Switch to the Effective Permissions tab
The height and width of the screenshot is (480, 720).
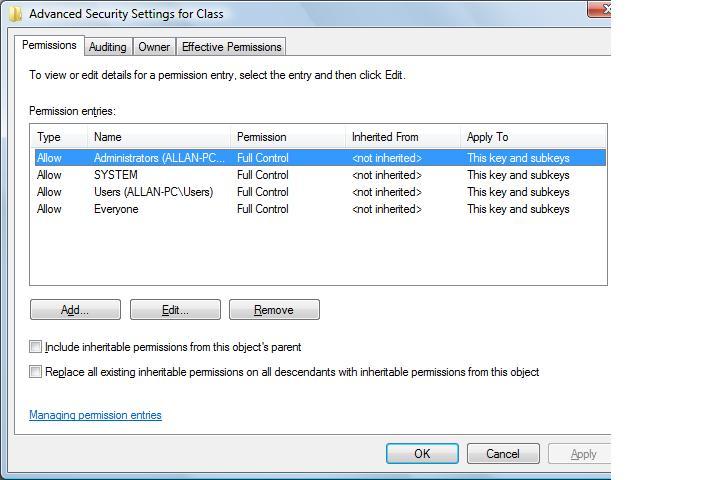231,47
